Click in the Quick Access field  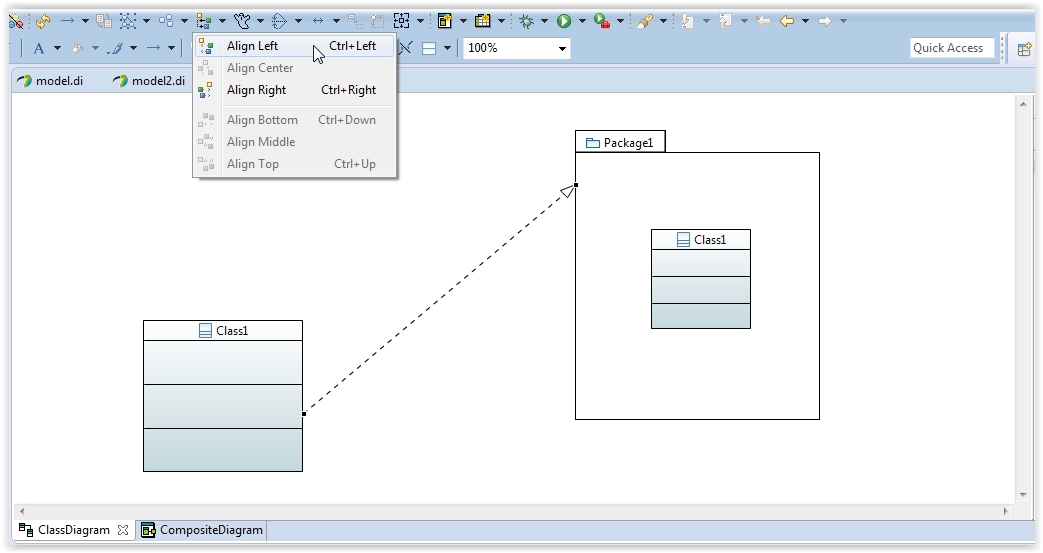952,48
